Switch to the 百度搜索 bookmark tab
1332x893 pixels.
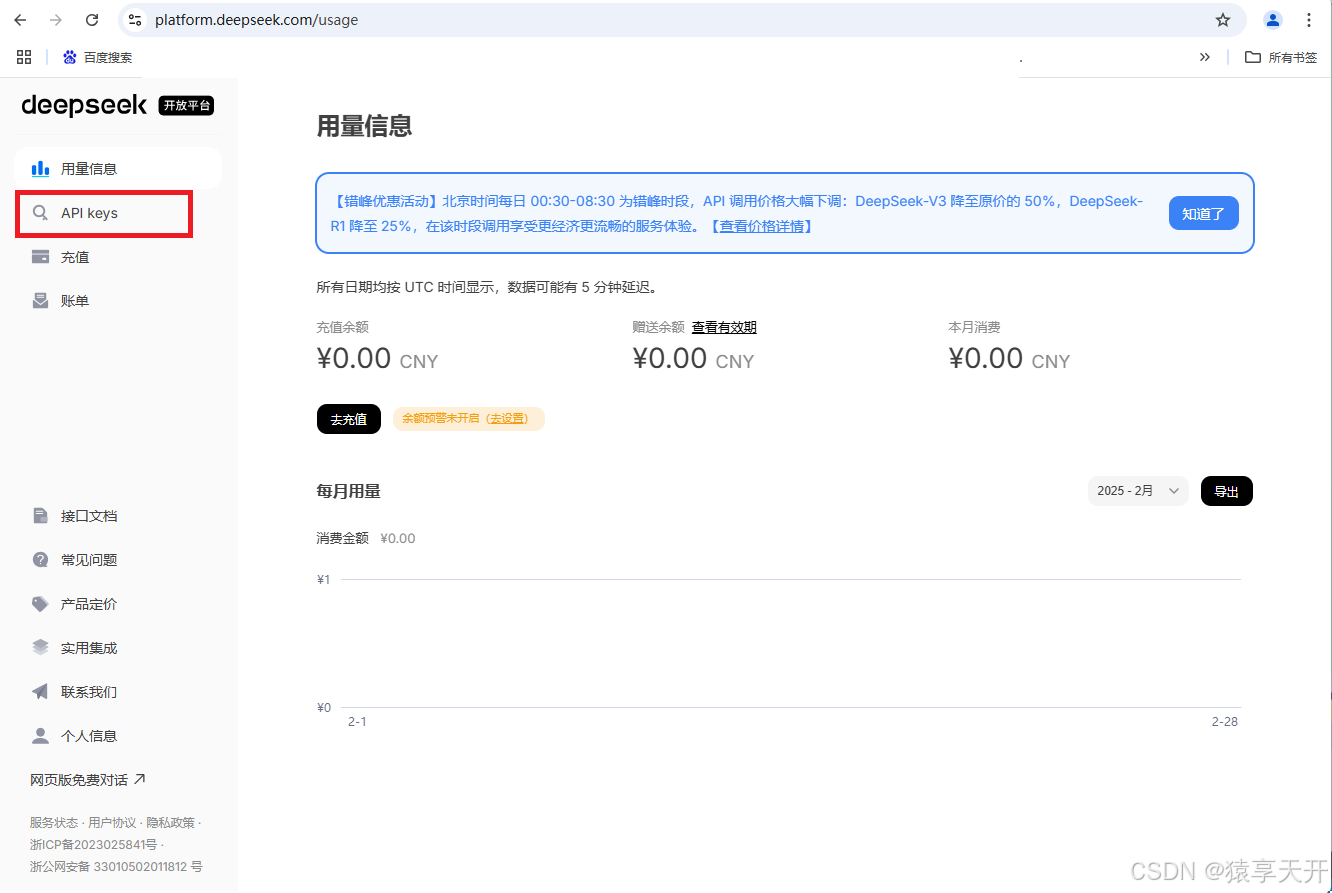(97, 57)
